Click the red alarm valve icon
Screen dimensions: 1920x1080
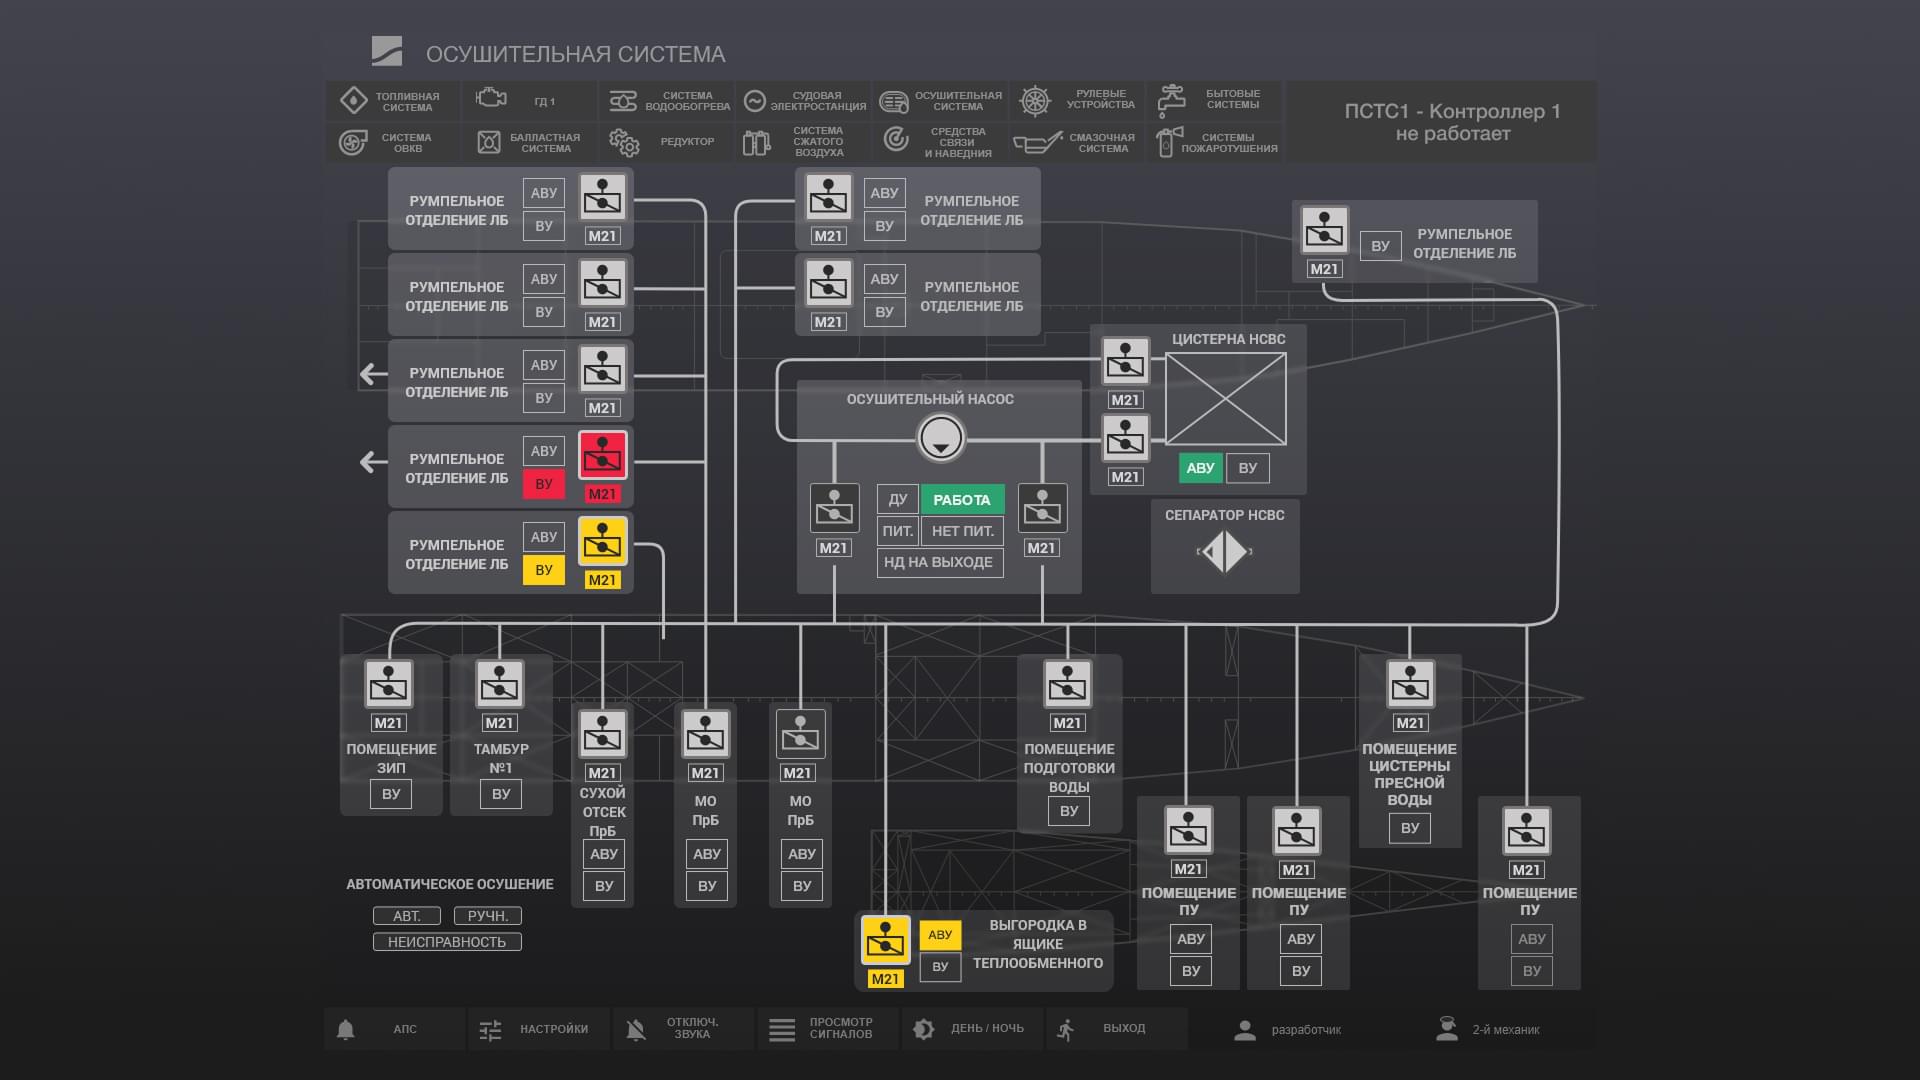[602, 455]
